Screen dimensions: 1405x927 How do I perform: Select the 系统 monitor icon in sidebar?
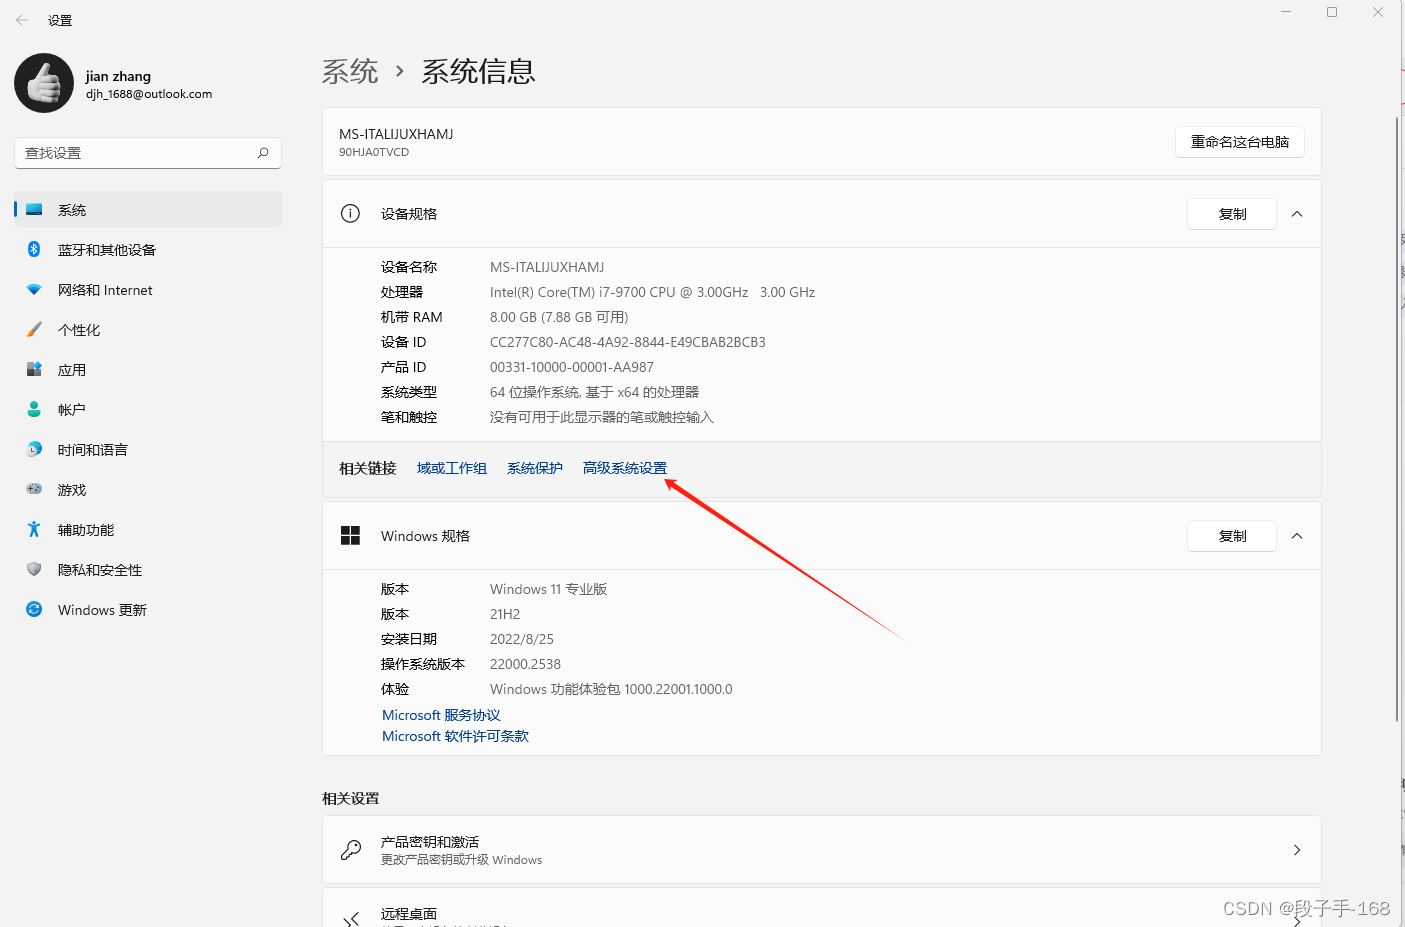click(x=34, y=210)
